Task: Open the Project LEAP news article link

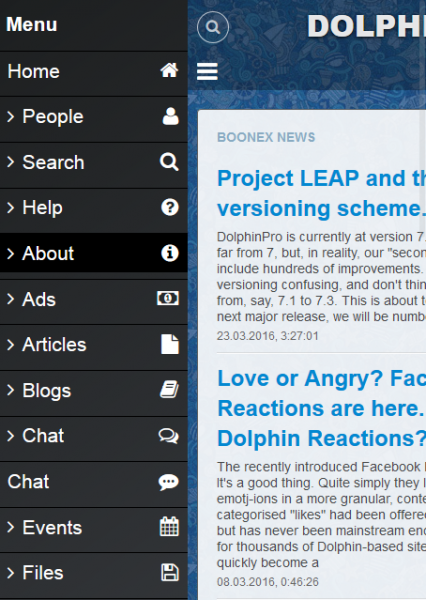Action: click(x=322, y=193)
